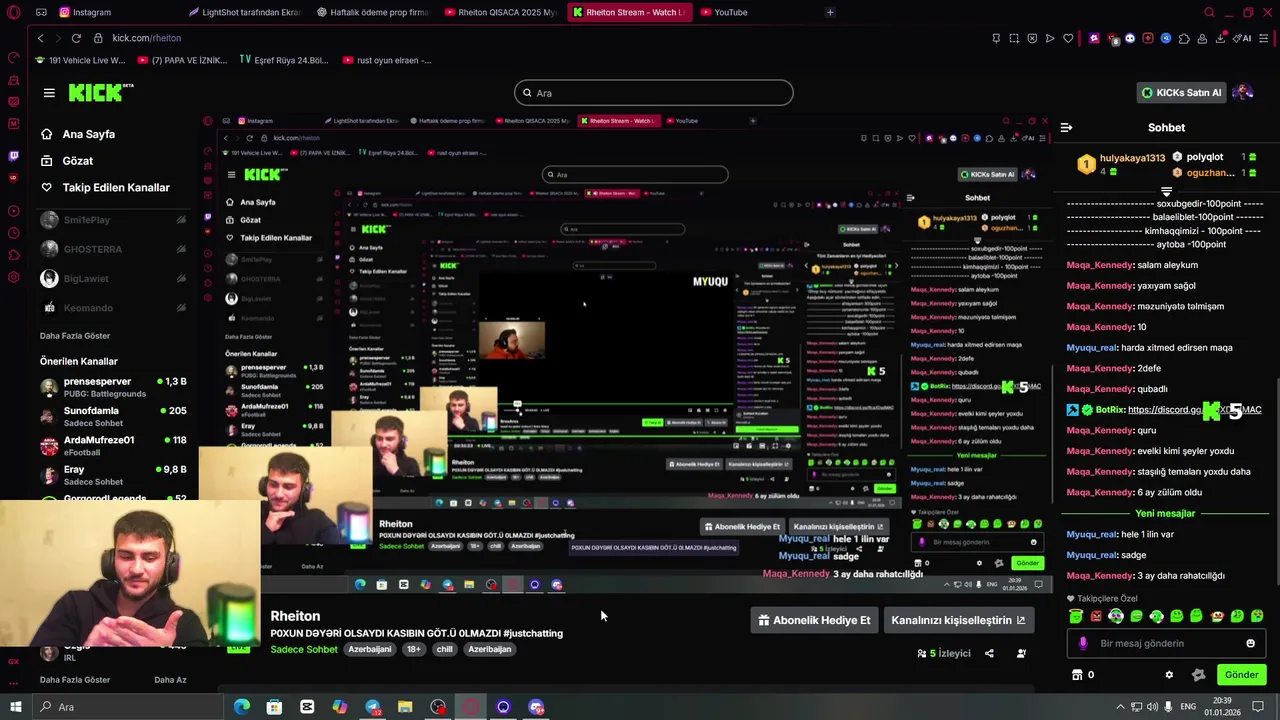The width and height of the screenshot is (1280, 720).
Task: Open the Kick hamburger sidebar menu
Action: (x=49, y=93)
